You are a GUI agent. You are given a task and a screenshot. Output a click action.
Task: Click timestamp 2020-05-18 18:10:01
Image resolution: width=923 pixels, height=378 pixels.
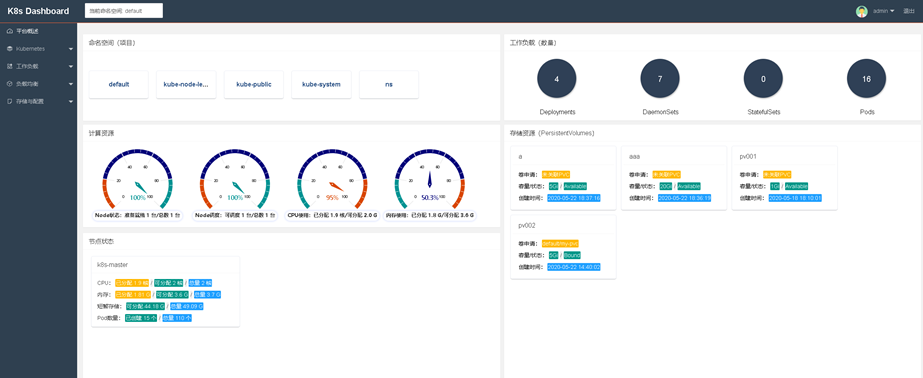795,198
